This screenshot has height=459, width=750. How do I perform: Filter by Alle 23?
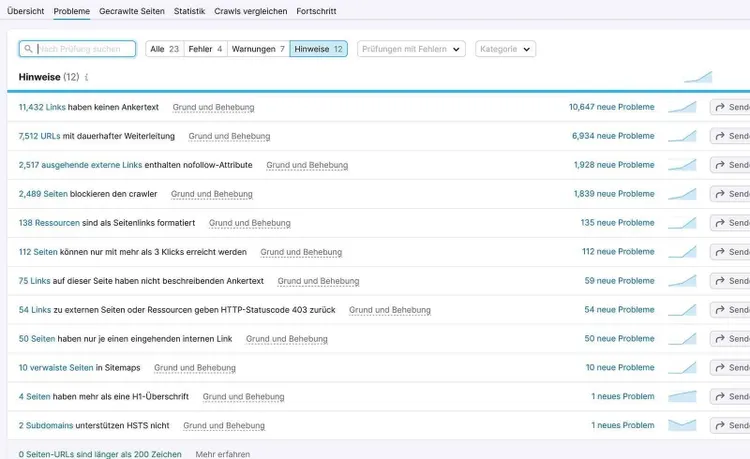[x=165, y=49]
